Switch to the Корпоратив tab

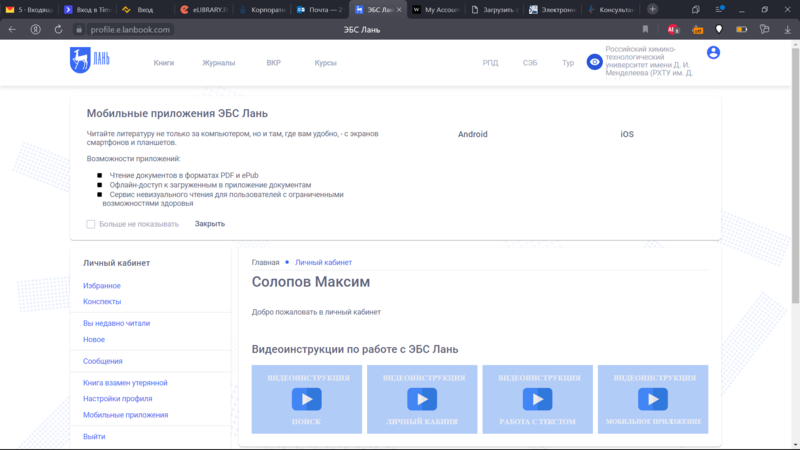[x=262, y=10]
